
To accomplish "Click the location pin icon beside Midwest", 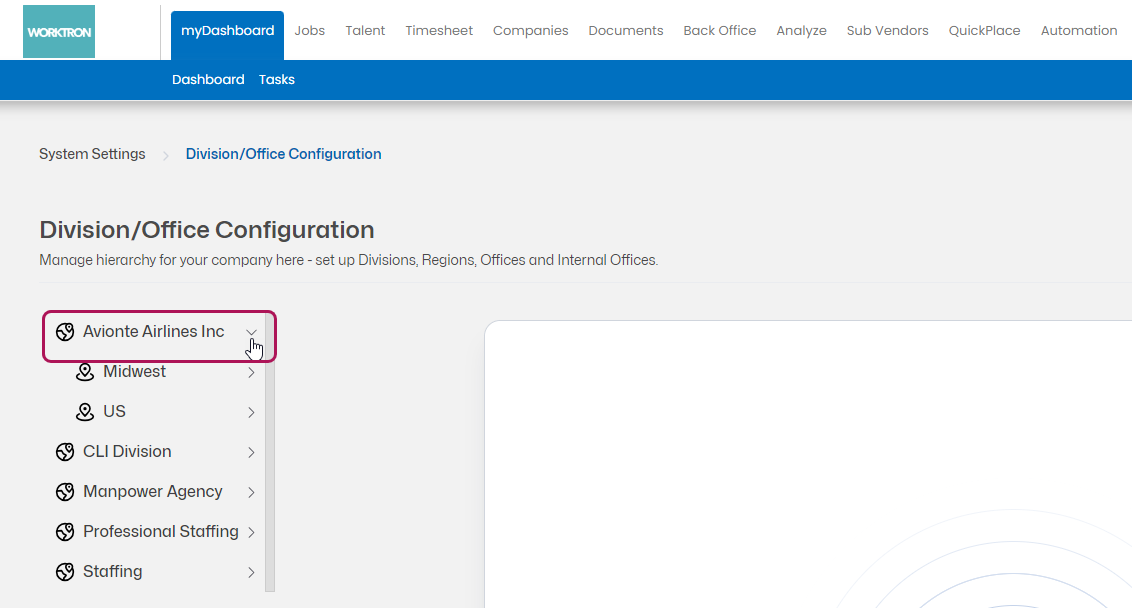I will [x=85, y=372].
